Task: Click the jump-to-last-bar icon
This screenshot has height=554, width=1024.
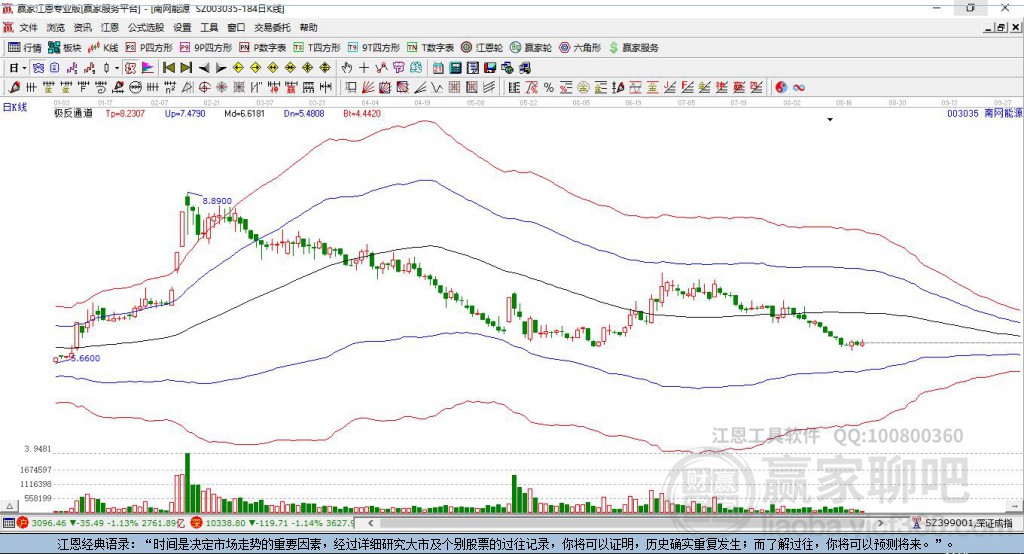Action: pyautogui.click(x=186, y=68)
